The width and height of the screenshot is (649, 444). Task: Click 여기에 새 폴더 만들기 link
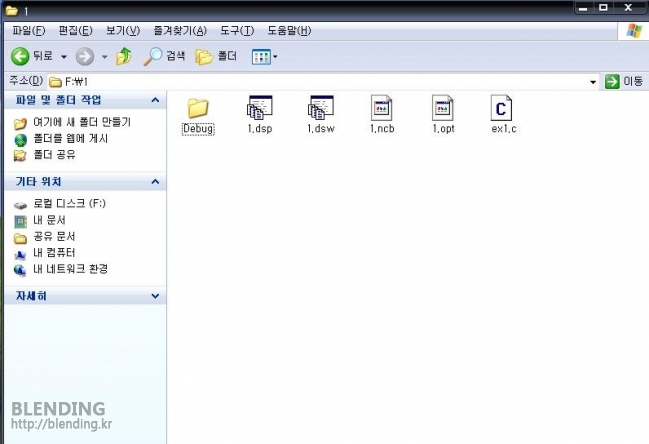click(x=82, y=122)
